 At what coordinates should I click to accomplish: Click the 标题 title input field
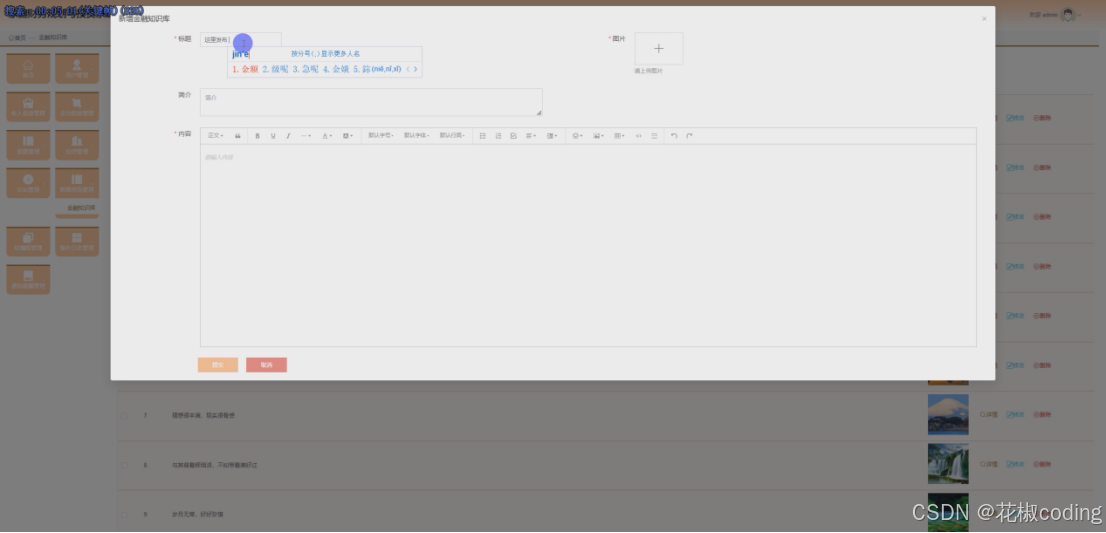(x=241, y=39)
